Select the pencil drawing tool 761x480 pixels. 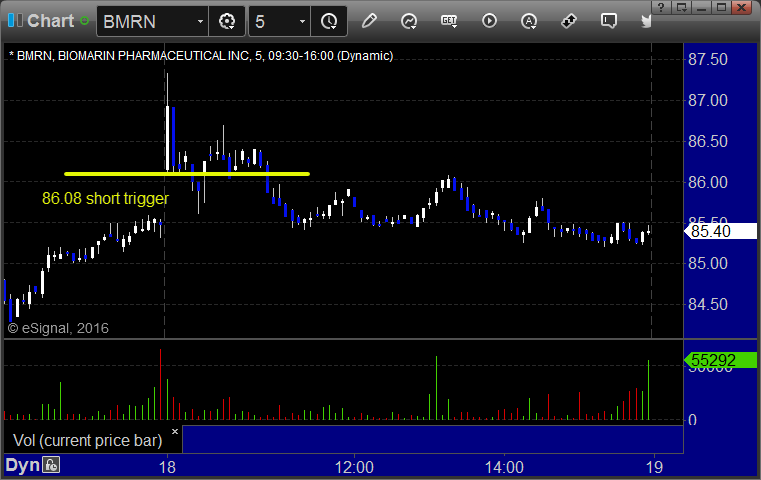(x=369, y=20)
